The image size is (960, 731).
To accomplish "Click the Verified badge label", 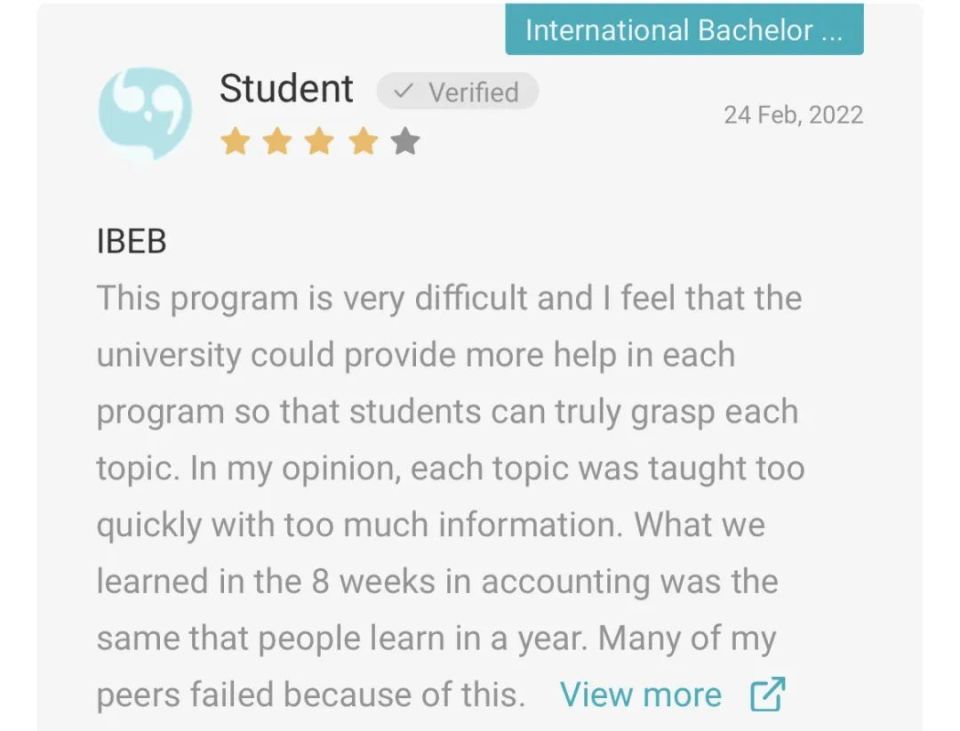I will 473,92.
